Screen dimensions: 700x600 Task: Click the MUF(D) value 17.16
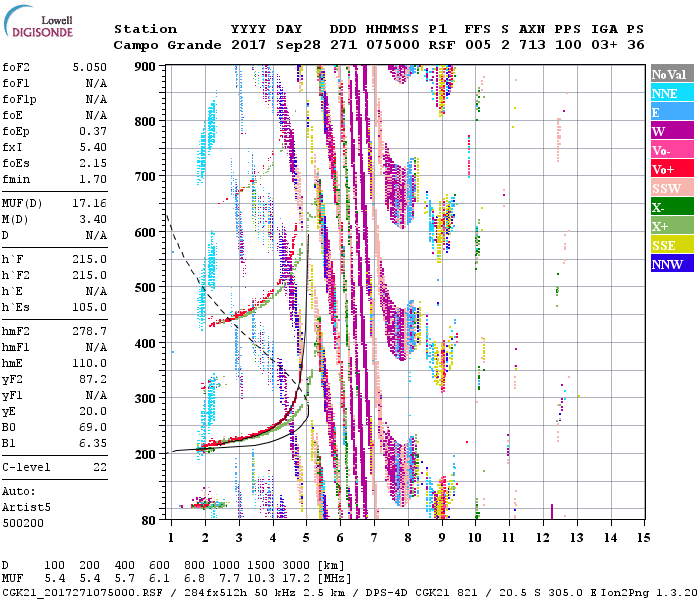tap(90, 204)
